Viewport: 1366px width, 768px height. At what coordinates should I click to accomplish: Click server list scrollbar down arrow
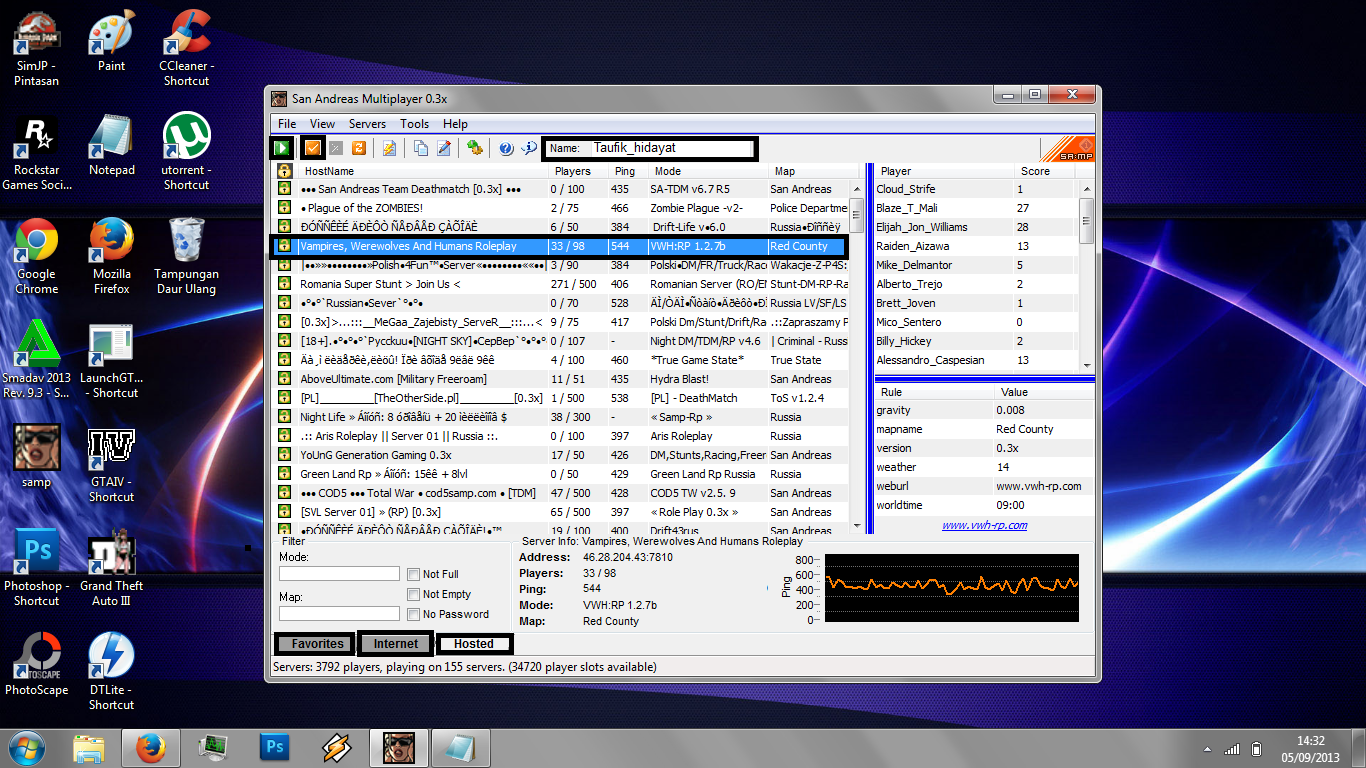click(x=856, y=525)
